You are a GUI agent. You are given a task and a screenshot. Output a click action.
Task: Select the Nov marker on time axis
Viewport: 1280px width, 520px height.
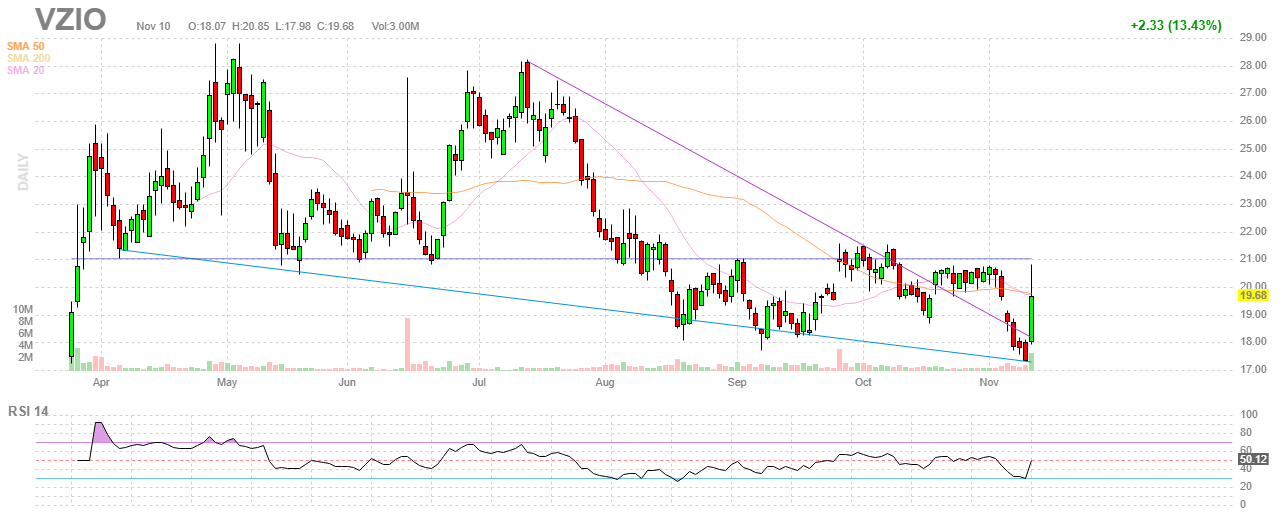(989, 382)
